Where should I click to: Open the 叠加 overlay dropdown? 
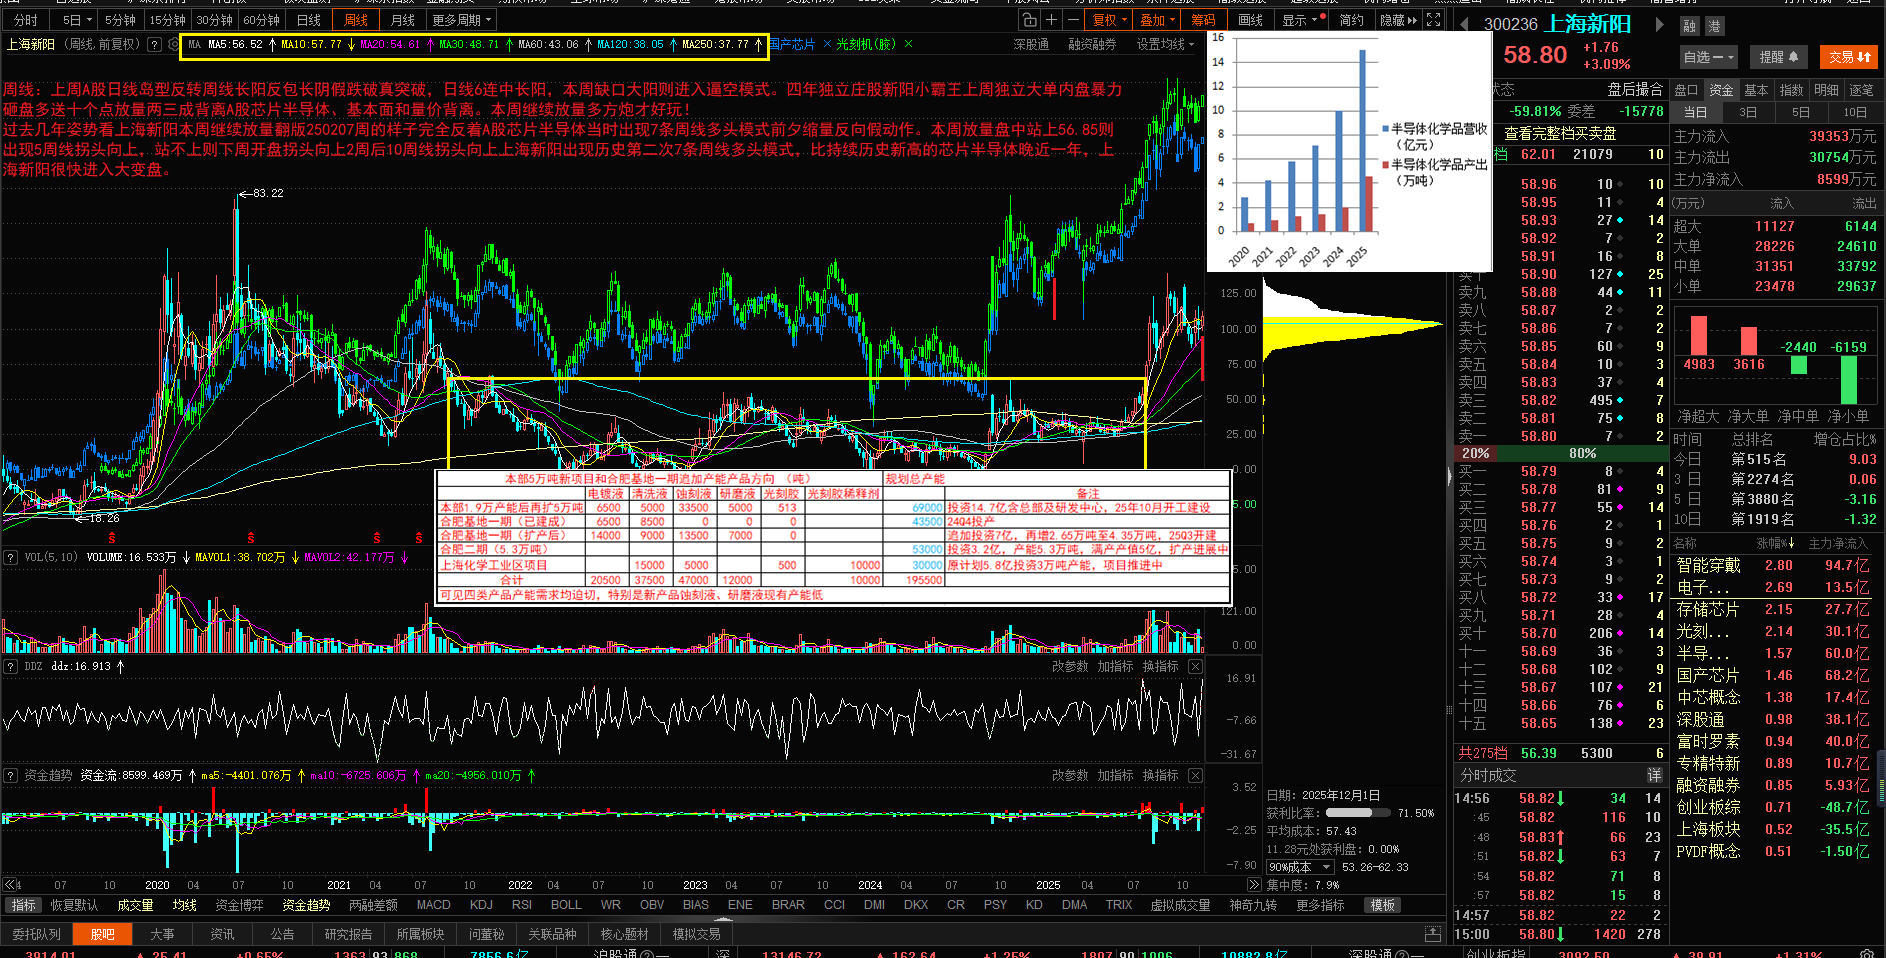click(1158, 20)
